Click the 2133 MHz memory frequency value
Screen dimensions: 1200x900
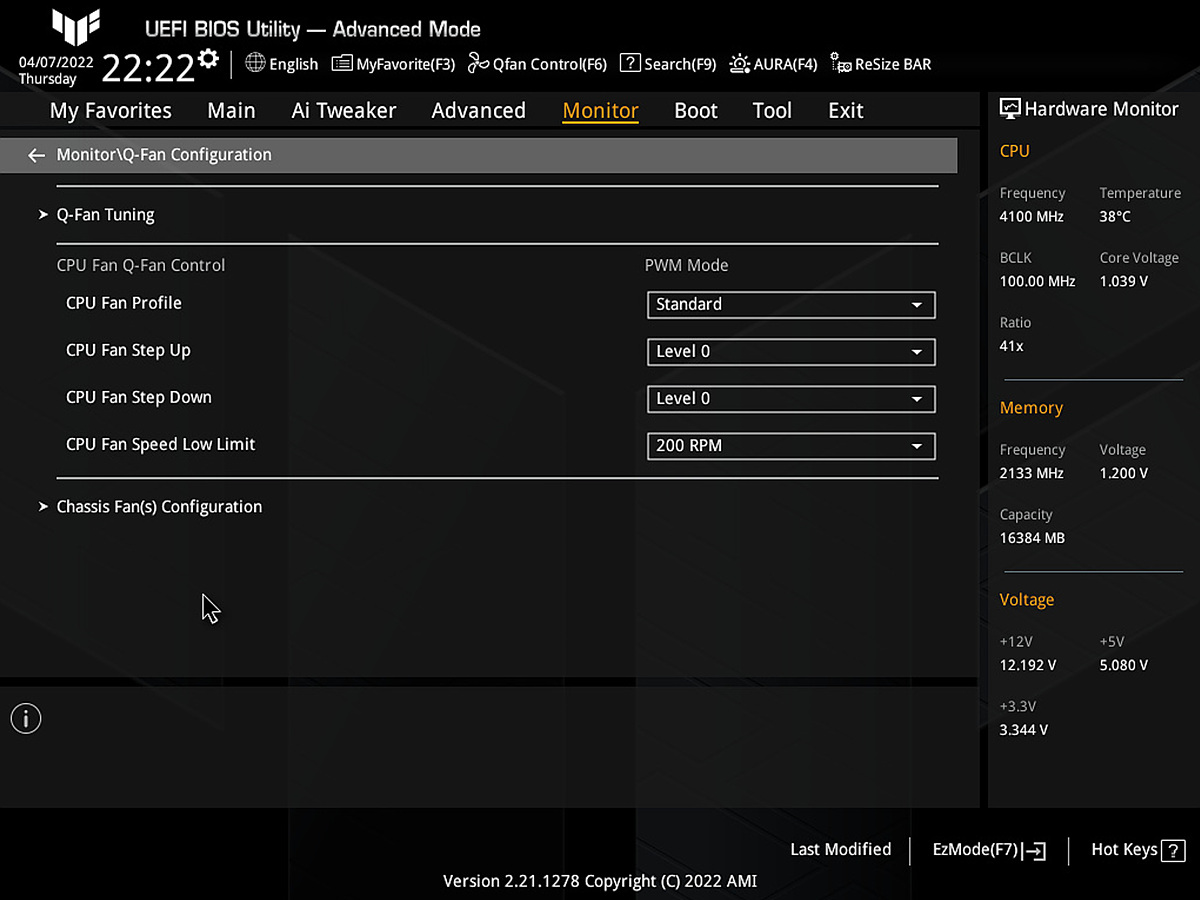point(1032,474)
